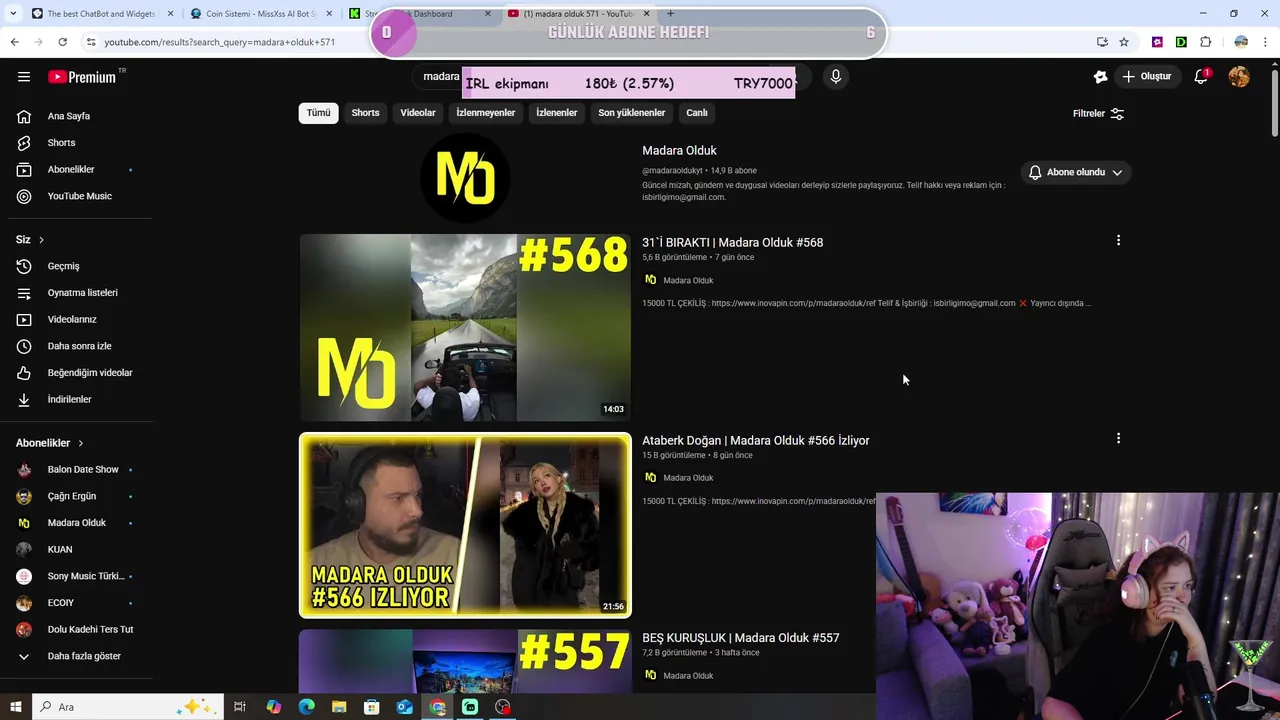Image resolution: width=1280 pixels, height=720 pixels.
Task: Go to YouTube Premium home logo
Action: pyautogui.click(x=83, y=76)
